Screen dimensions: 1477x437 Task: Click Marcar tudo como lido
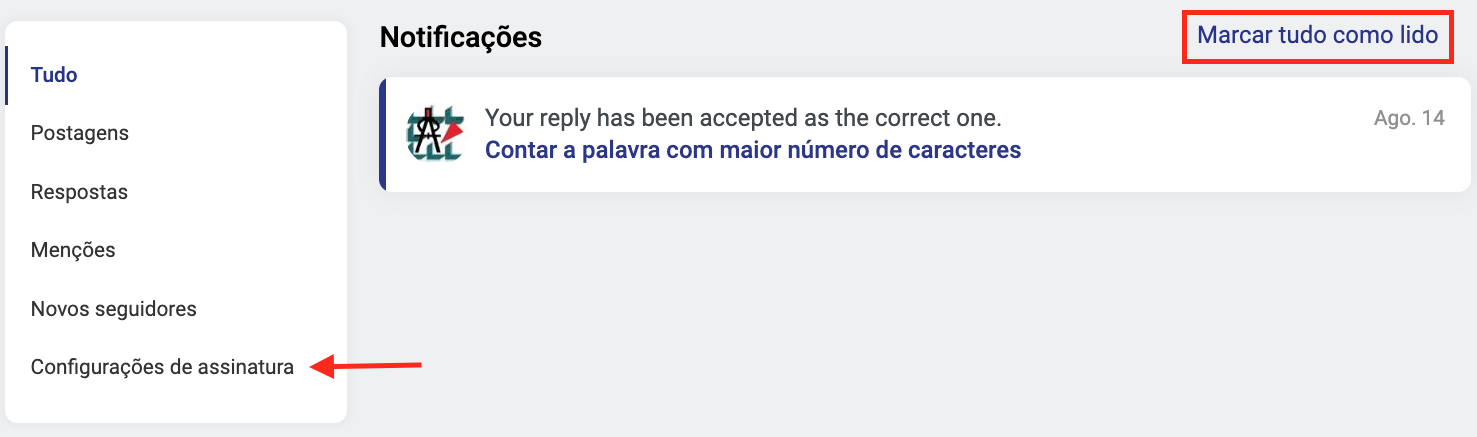(x=1317, y=36)
